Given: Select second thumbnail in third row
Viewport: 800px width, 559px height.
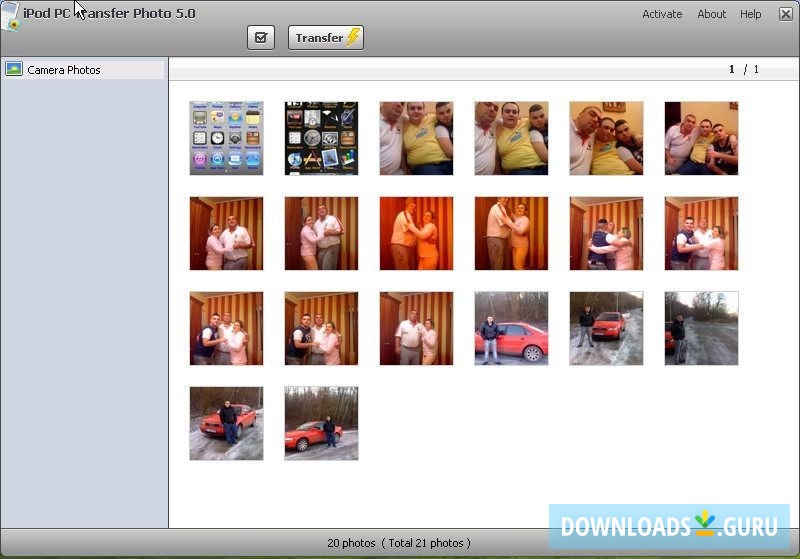Looking at the screenshot, I should (x=321, y=328).
